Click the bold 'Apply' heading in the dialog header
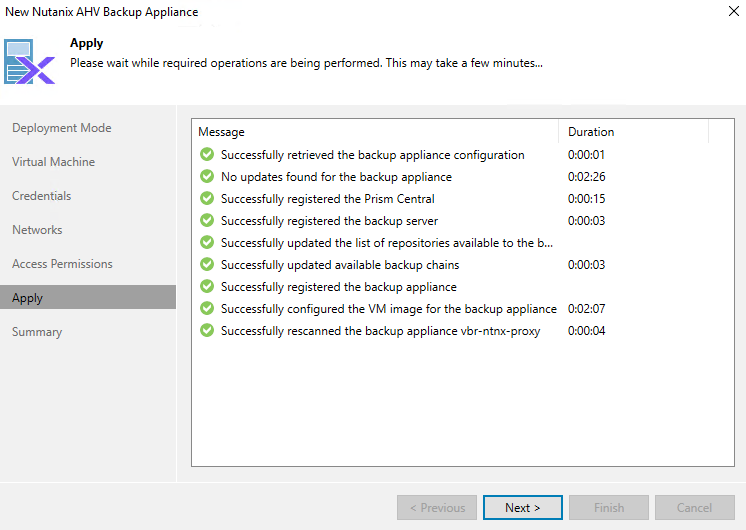The height and width of the screenshot is (530, 746). [87, 43]
